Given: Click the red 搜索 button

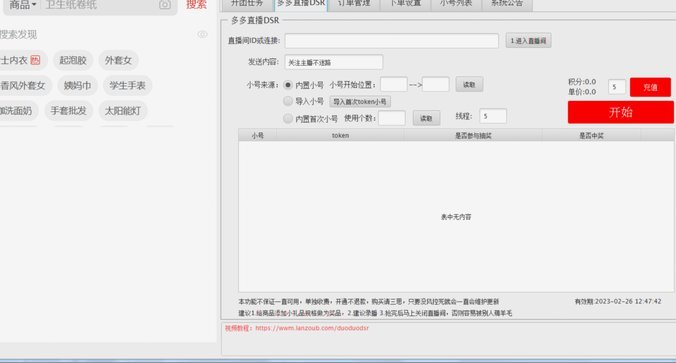Looking at the screenshot, I should (197, 4).
